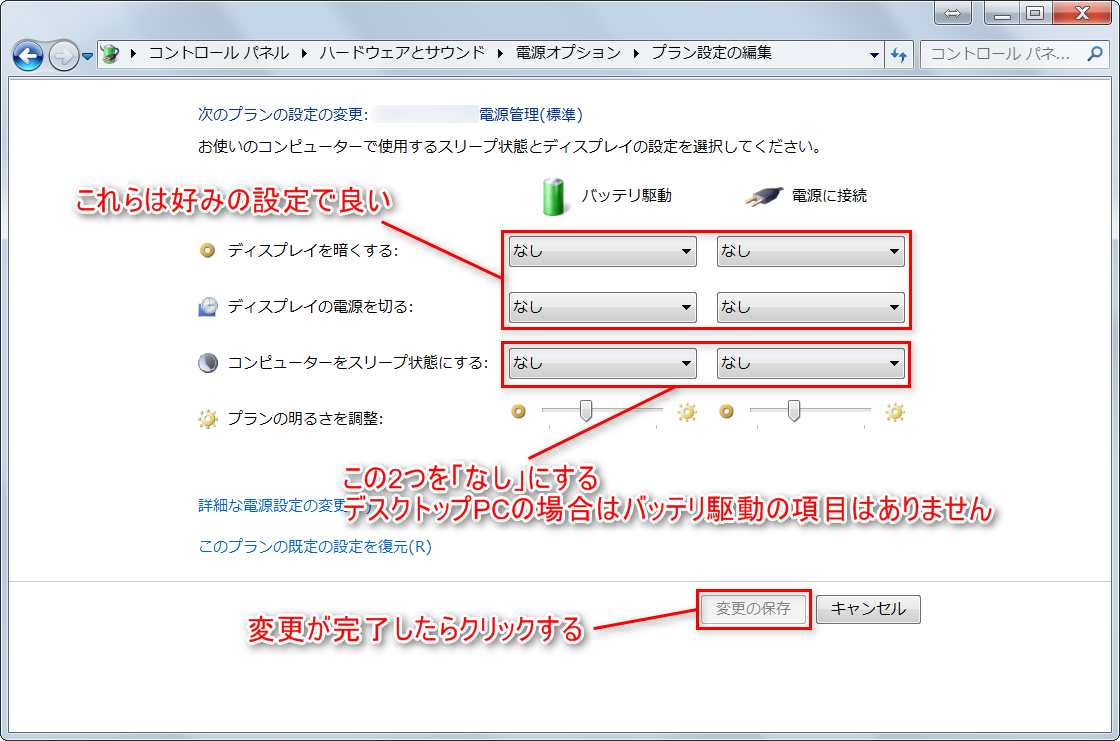Click the moon sleep icon

pos(208,362)
